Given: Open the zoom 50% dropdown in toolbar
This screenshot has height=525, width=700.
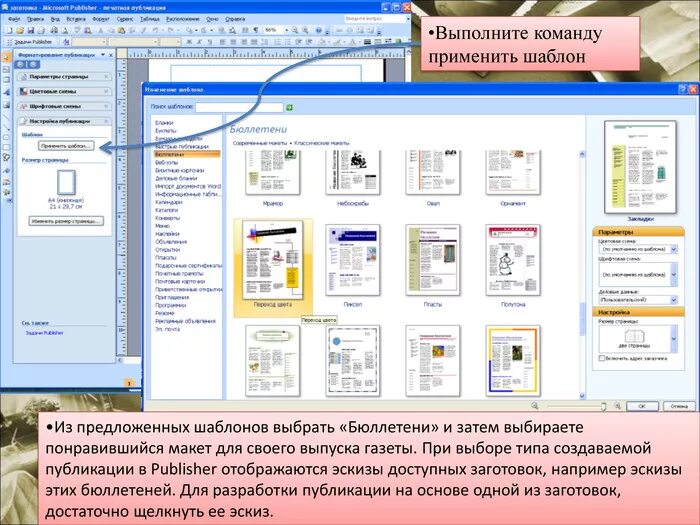Looking at the screenshot, I should coord(286,30).
